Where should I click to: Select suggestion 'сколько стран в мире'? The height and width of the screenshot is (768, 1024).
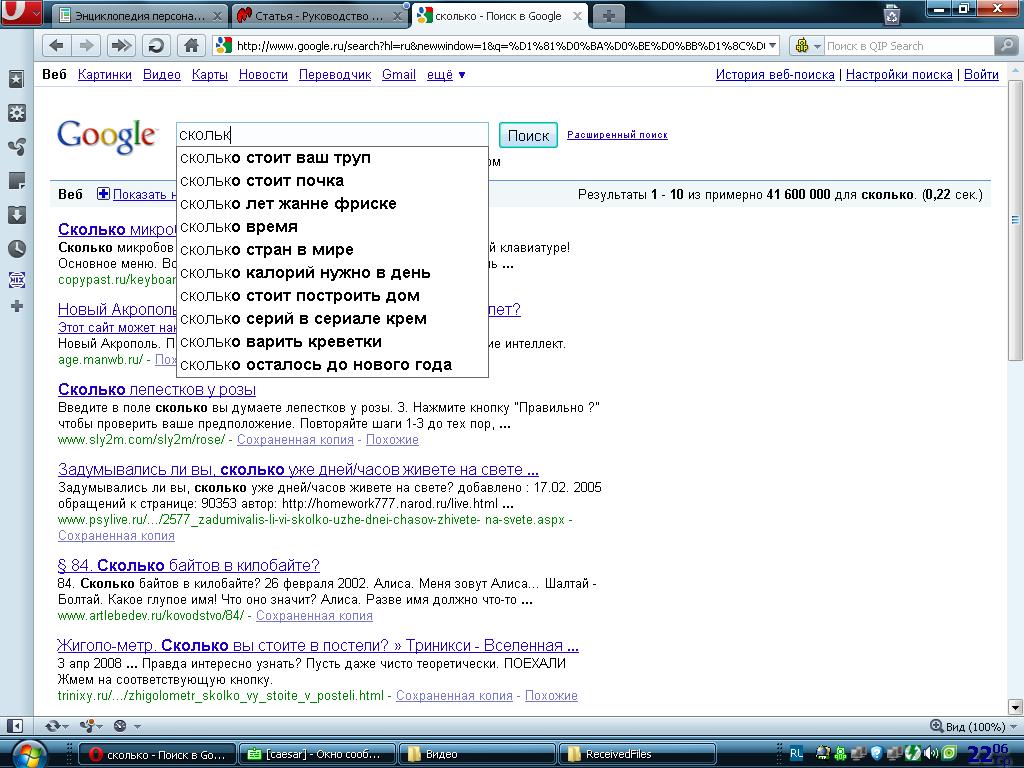[267, 250]
